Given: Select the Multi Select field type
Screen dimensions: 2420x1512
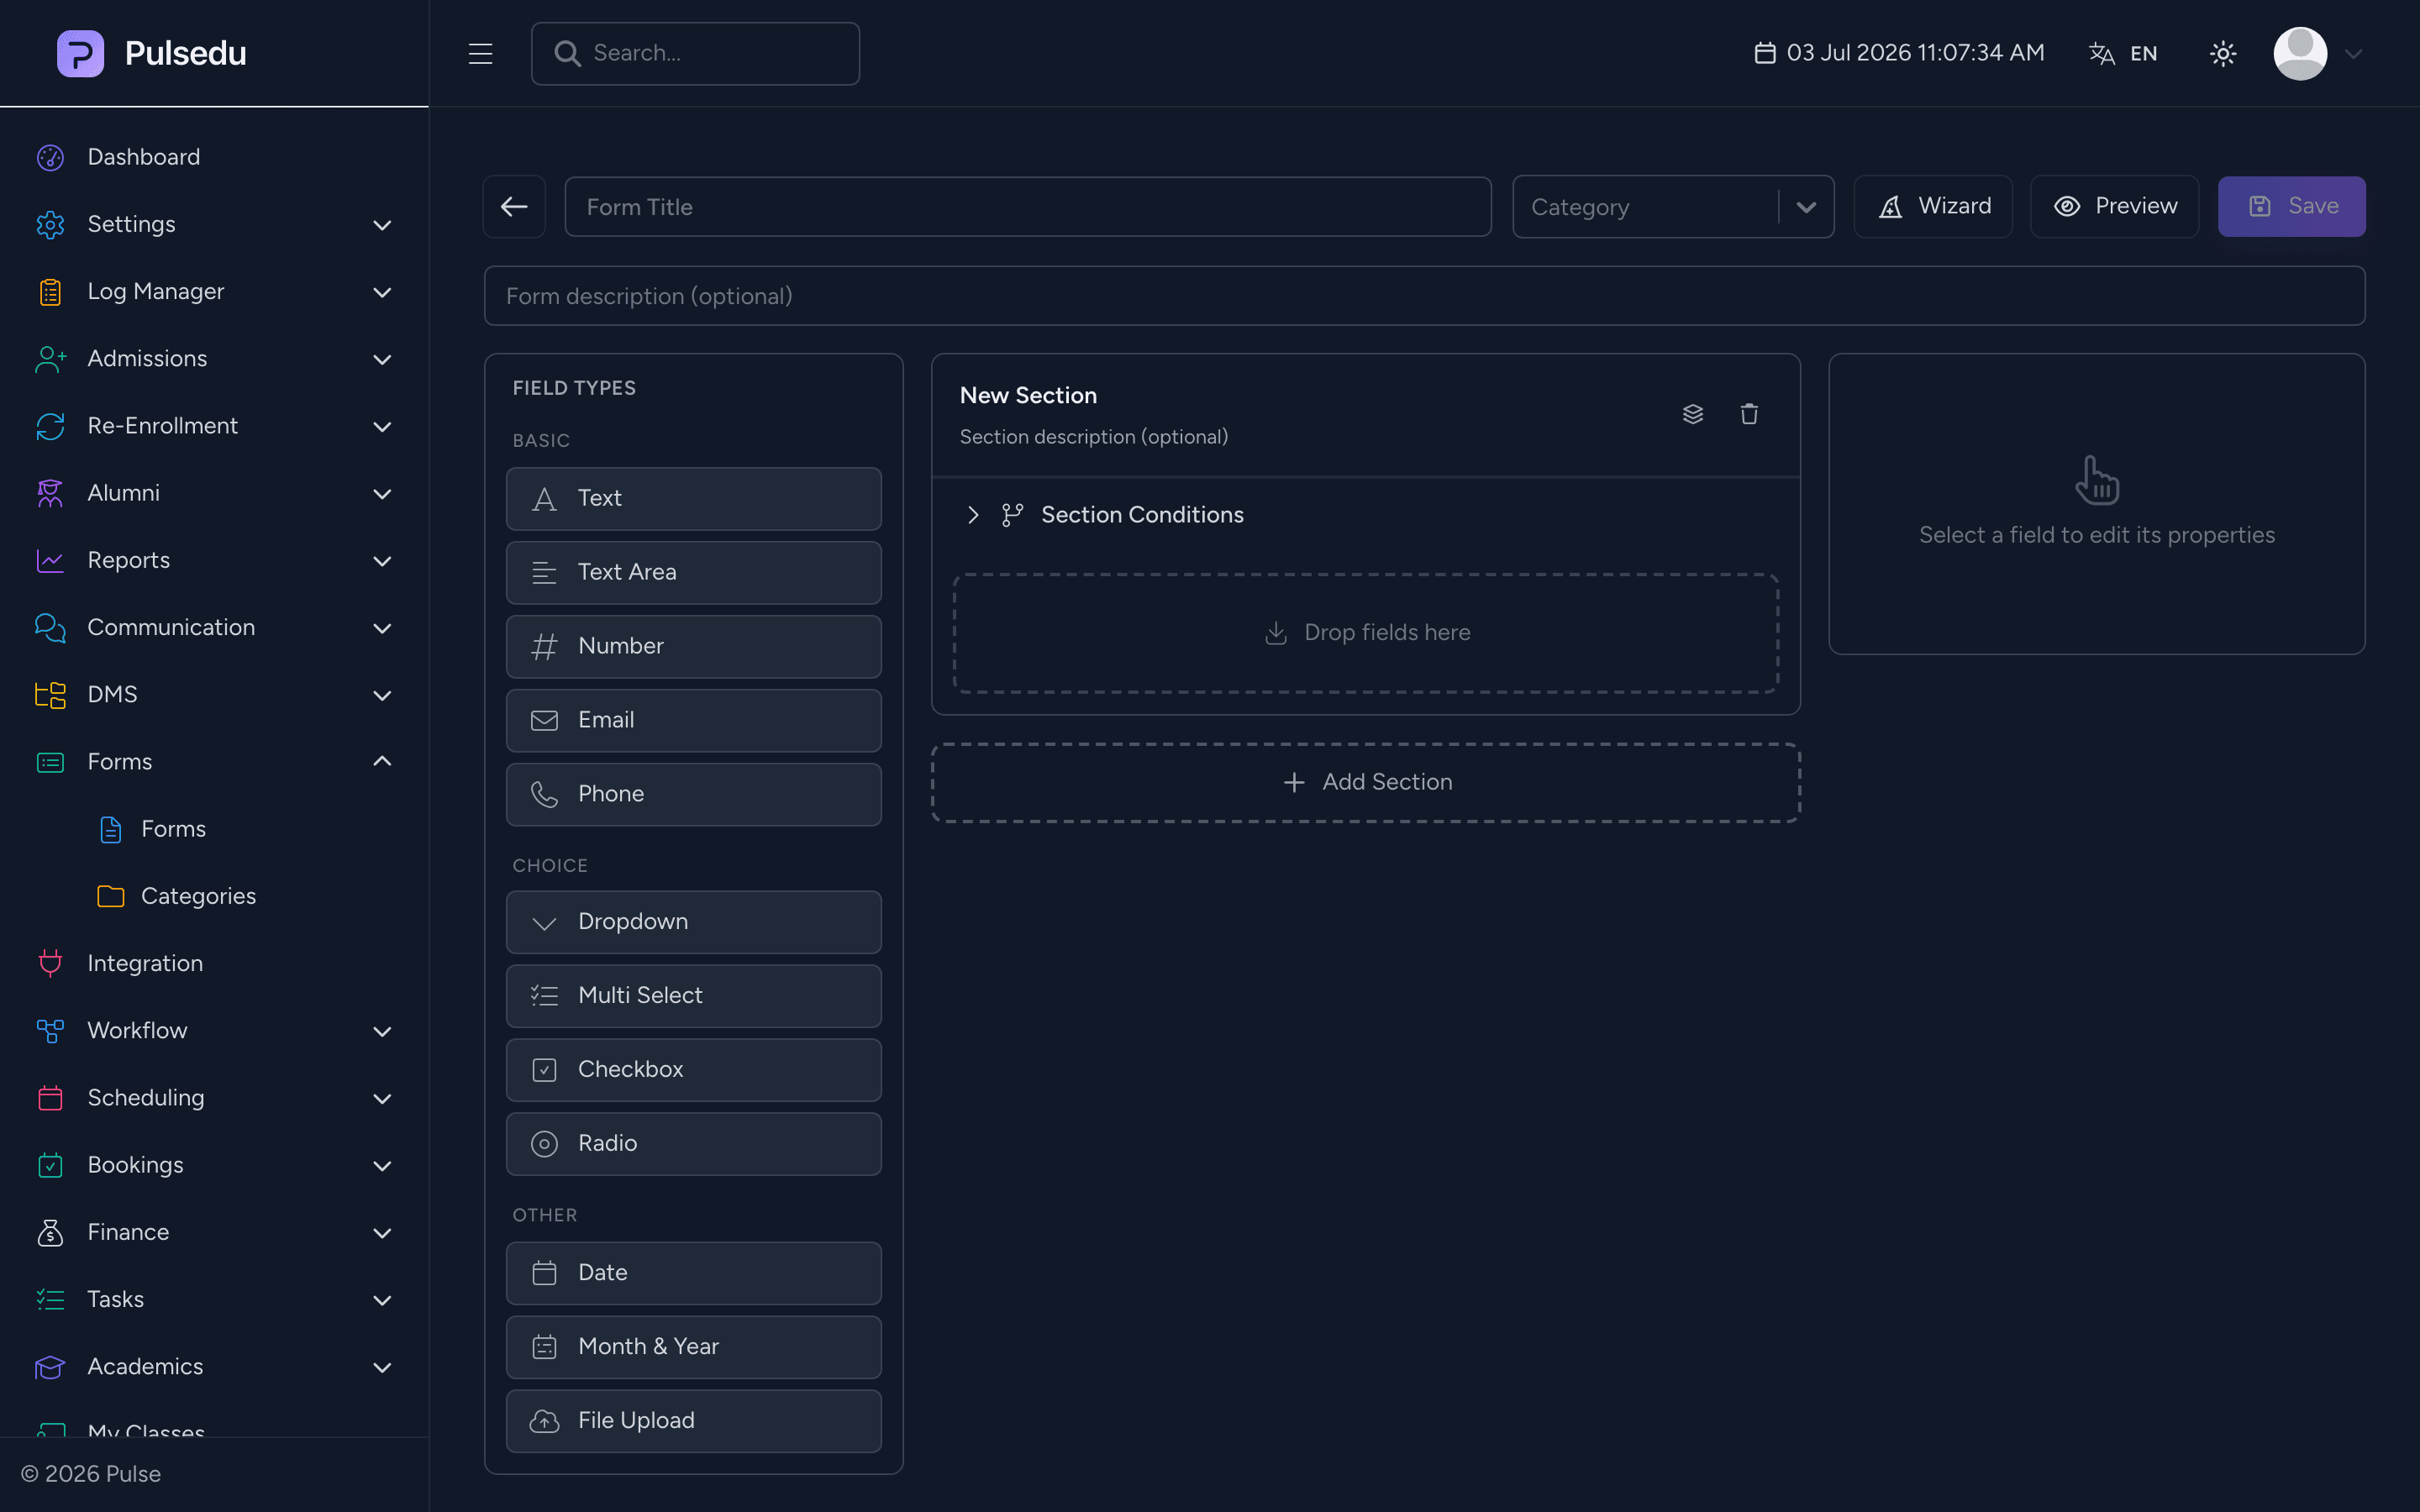Looking at the screenshot, I should tap(694, 996).
